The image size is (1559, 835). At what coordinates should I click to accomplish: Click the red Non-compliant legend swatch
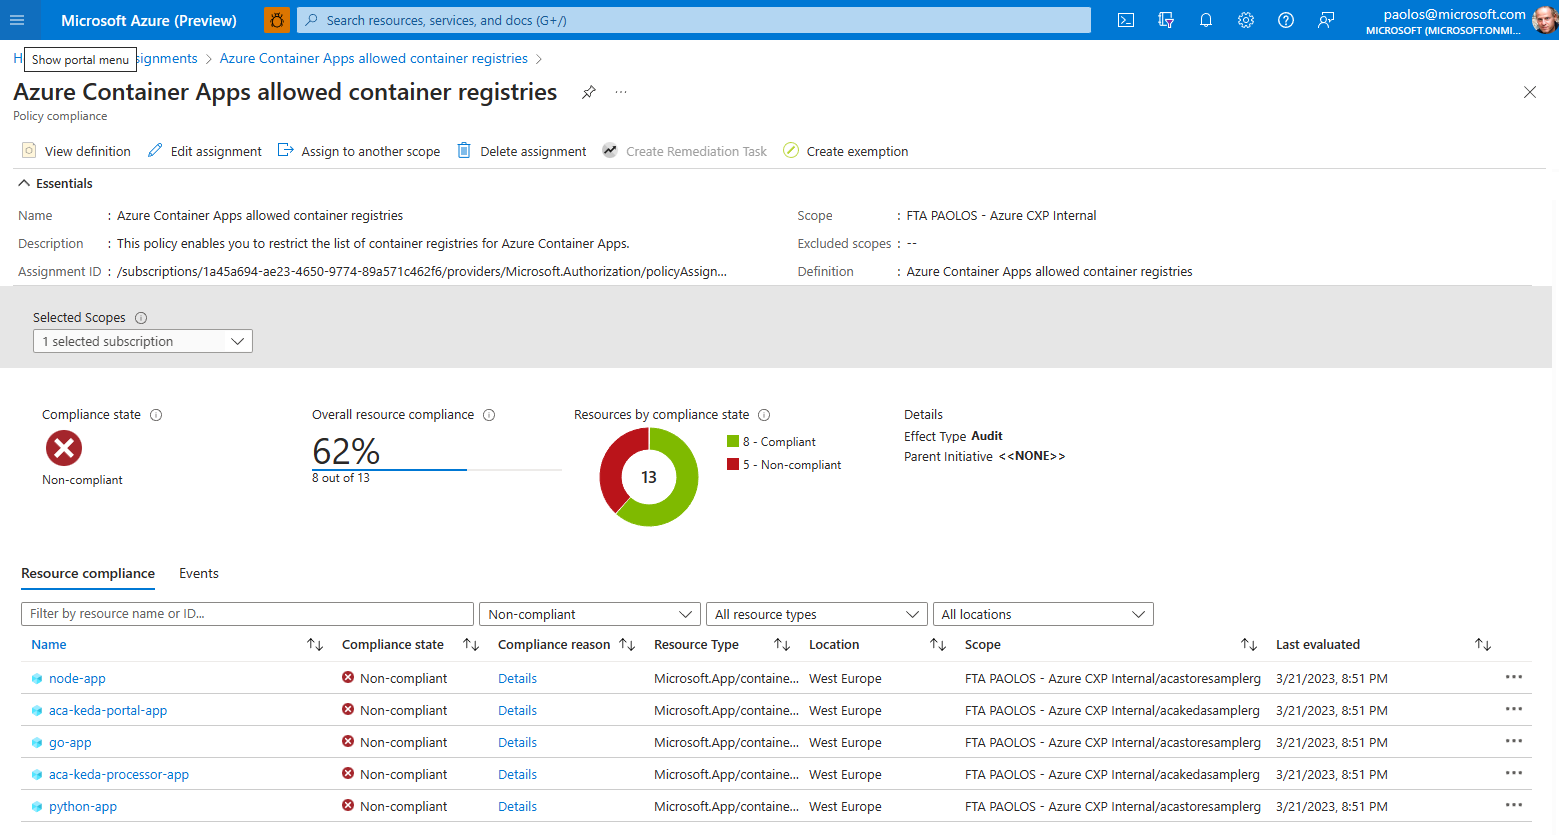[733, 464]
